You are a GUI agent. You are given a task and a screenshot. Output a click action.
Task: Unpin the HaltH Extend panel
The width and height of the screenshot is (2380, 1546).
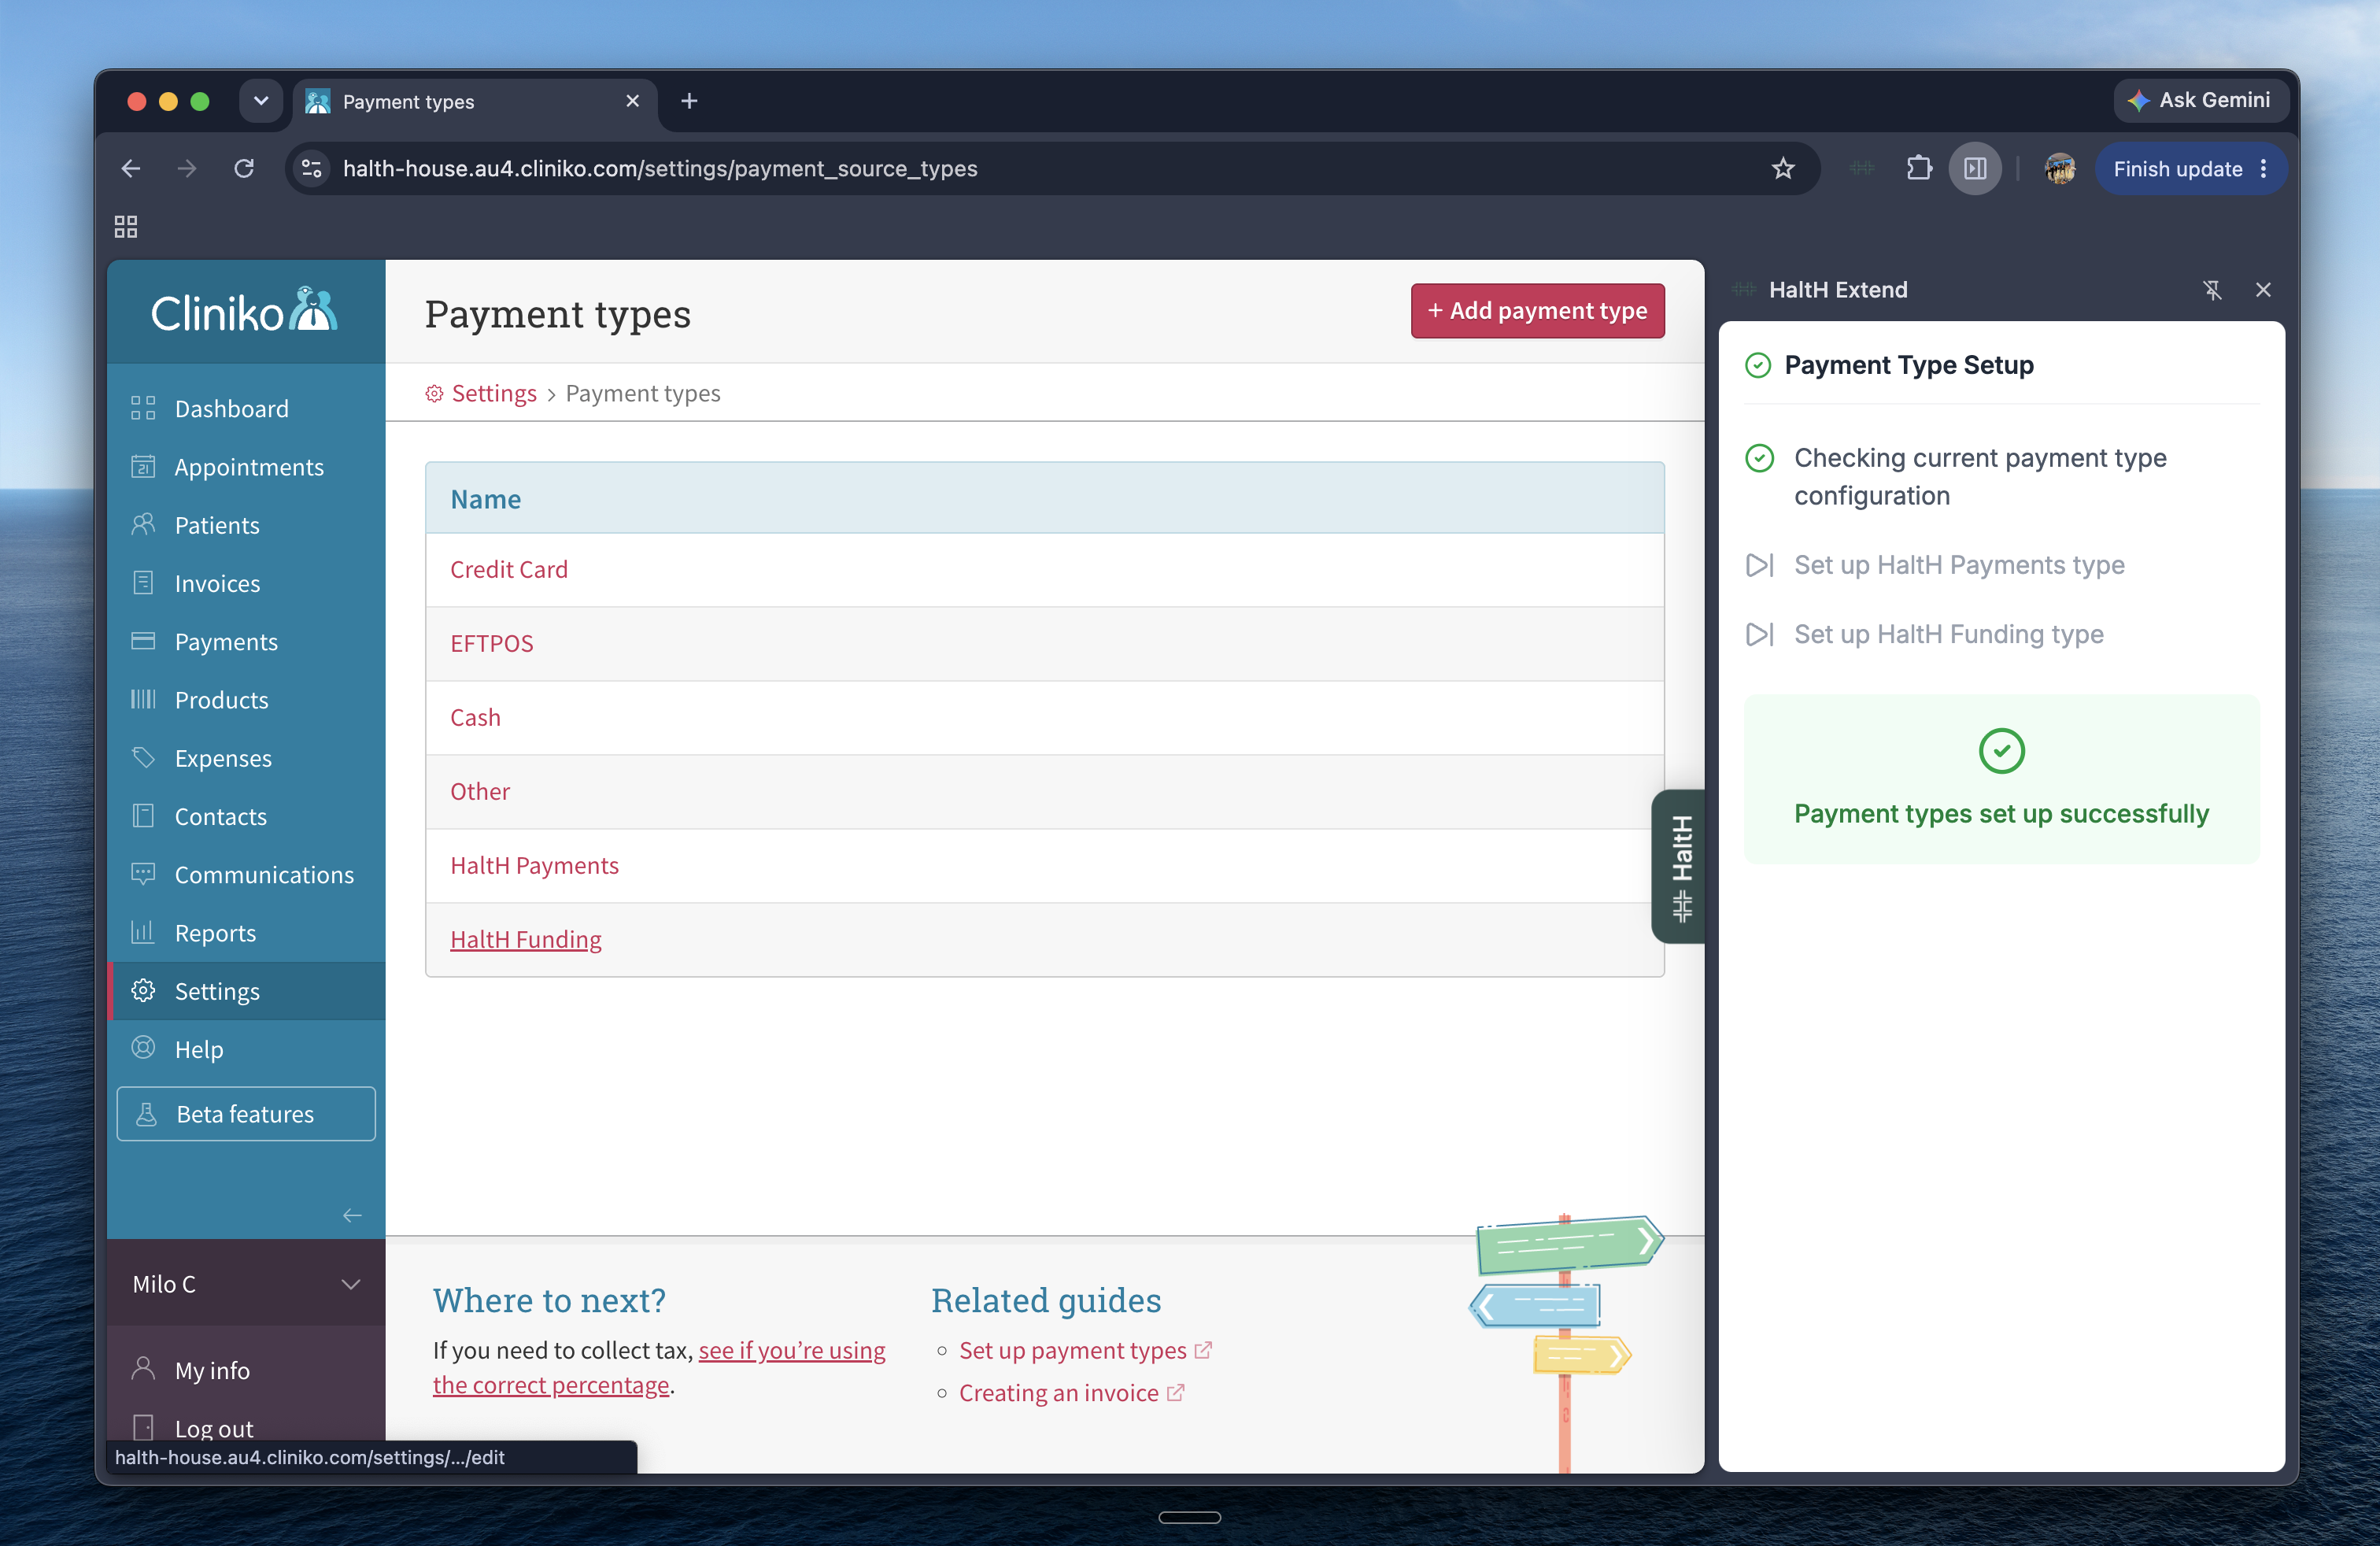click(x=2211, y=290)
